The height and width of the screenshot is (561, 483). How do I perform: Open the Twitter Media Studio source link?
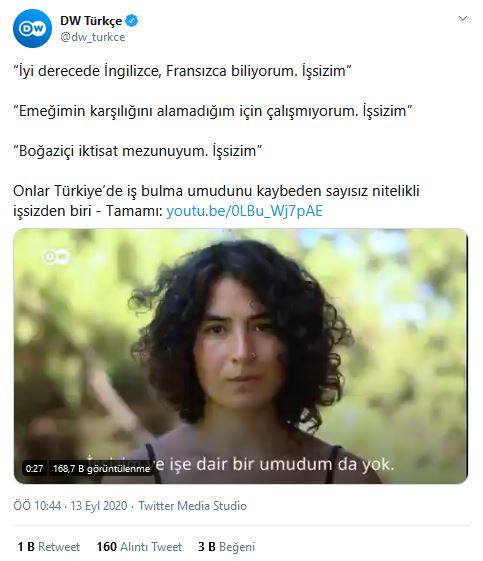(192, 506)
